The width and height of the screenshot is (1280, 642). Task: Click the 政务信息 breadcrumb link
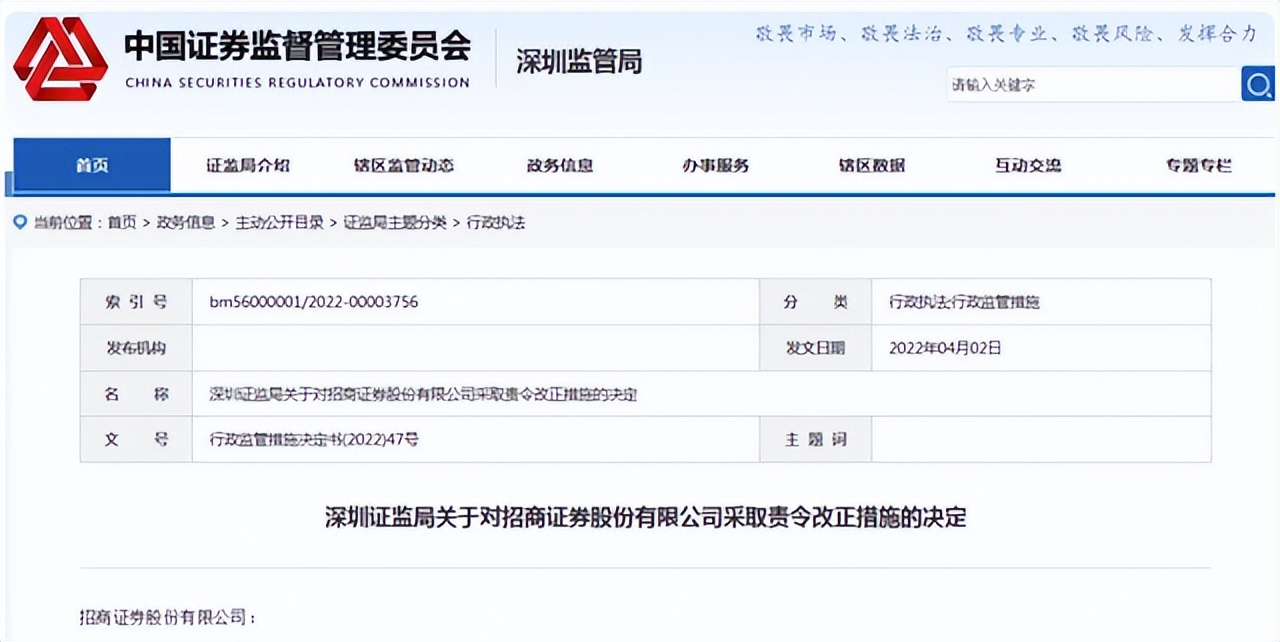(186, 222)
